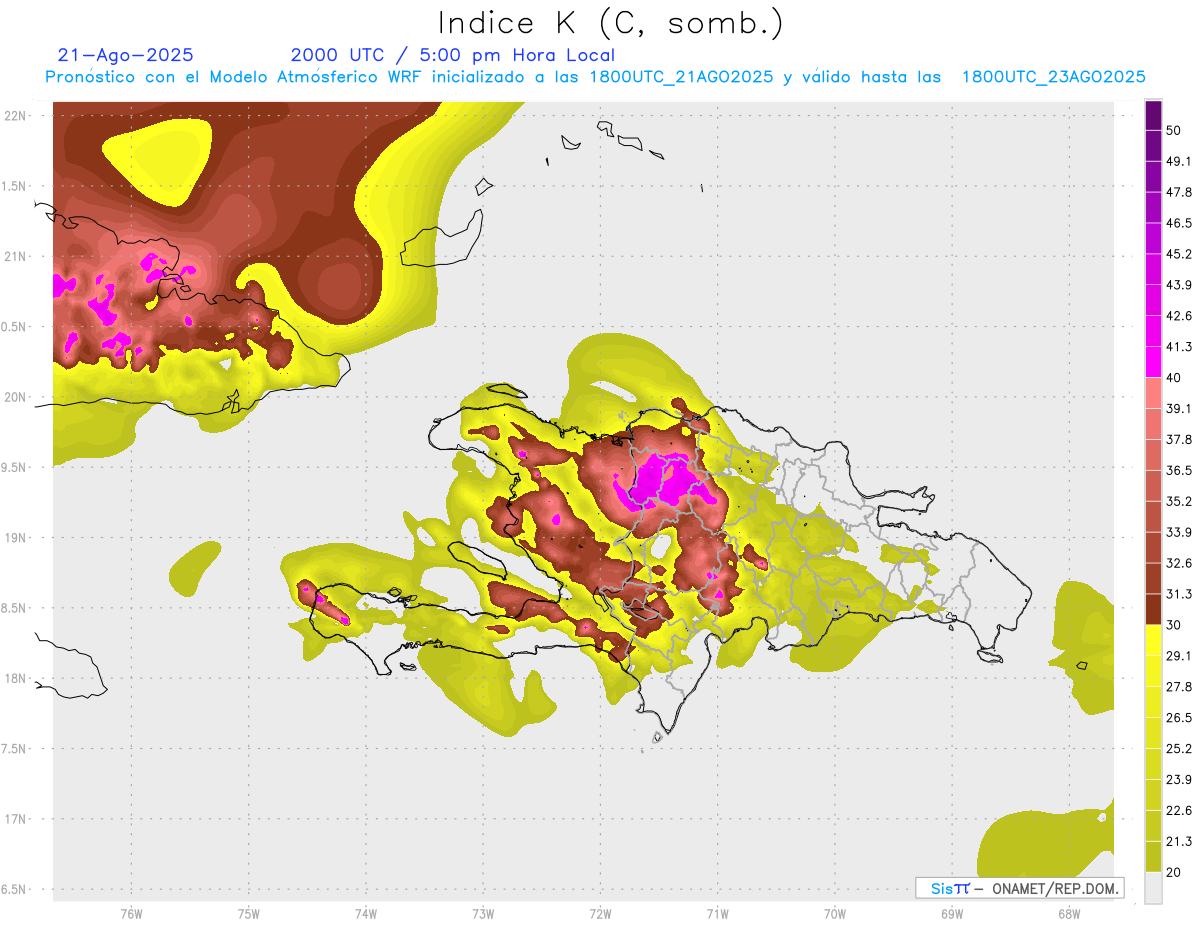This screenshot has height=927, width=1200.
Task: Click the longitude label "71W"
Action: coord(717,914)
